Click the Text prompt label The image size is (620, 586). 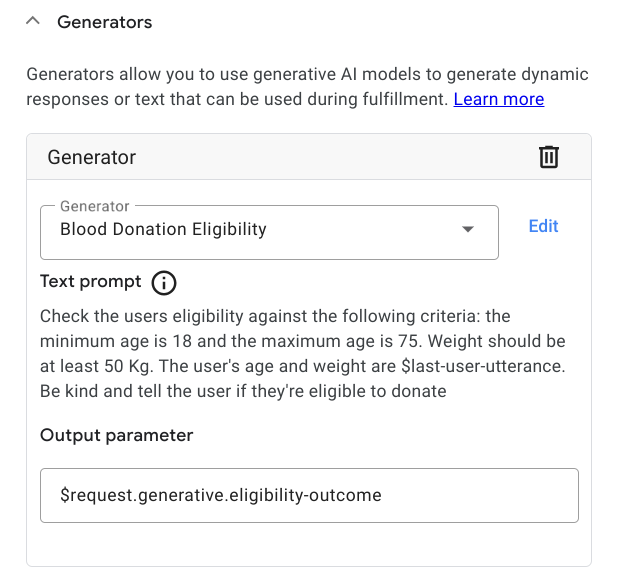[x=91, y=281]
